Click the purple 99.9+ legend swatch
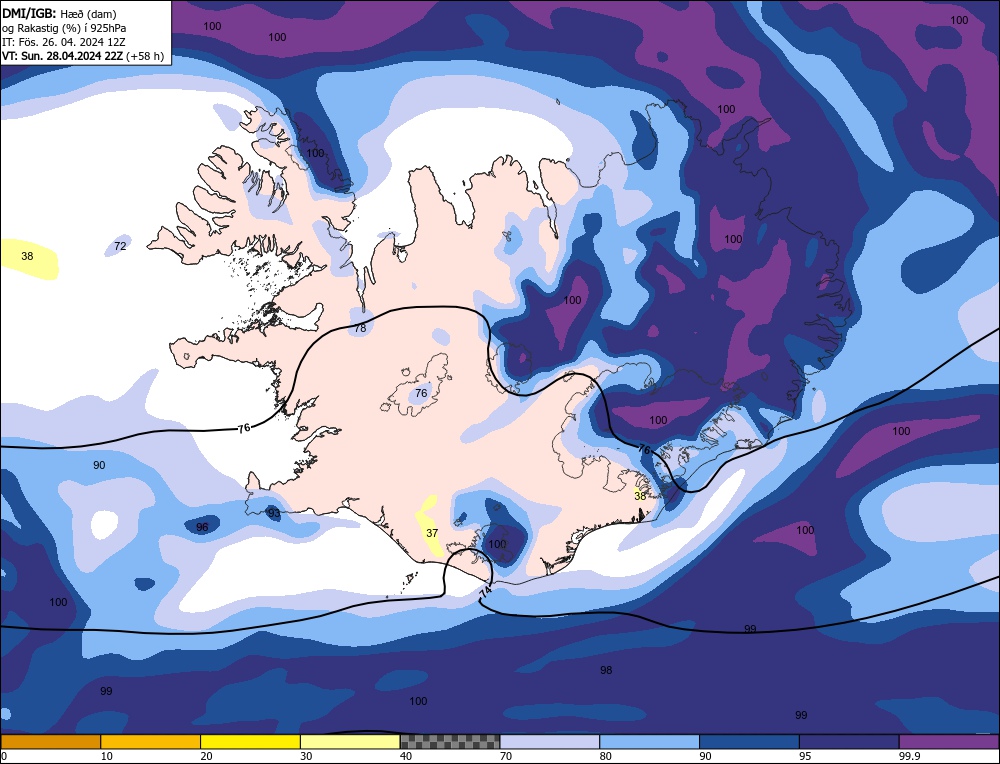This screenshot has height=764, width=1000. pos(949,742)
